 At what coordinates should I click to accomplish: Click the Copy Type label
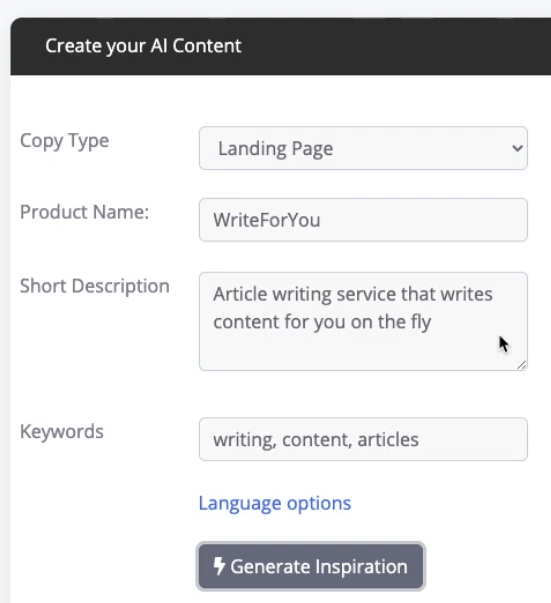tap(65, 141)
